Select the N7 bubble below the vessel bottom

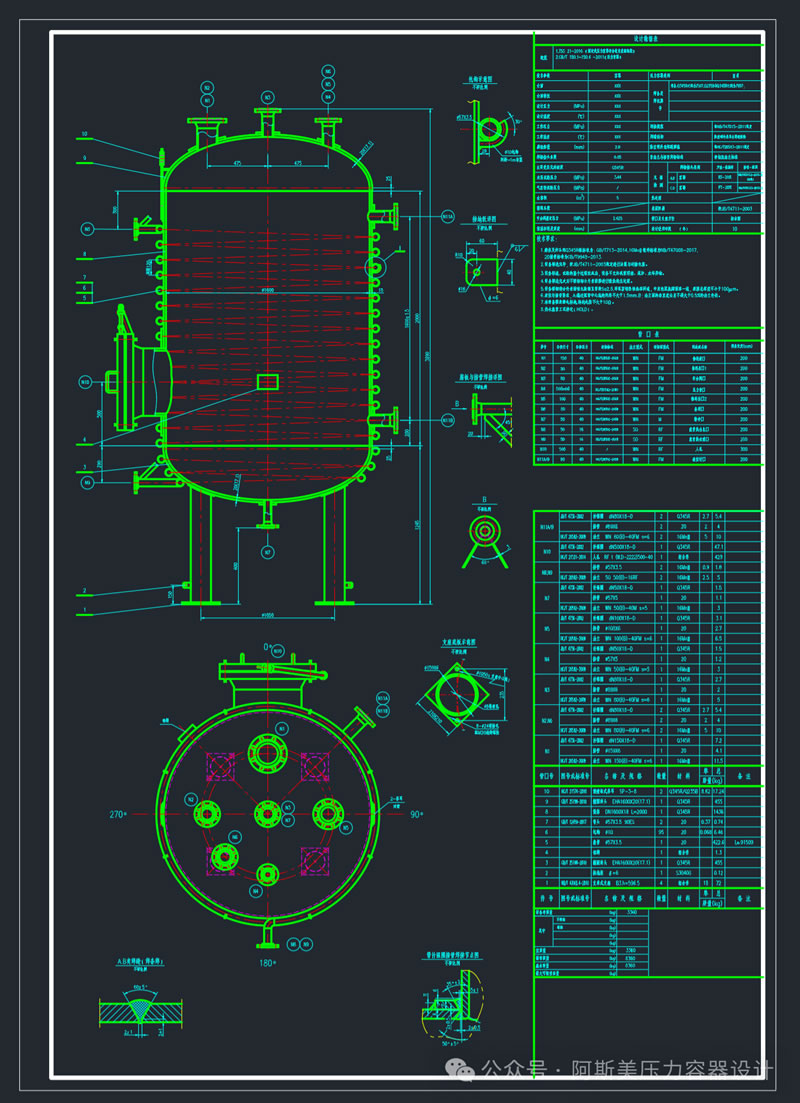[267, 551]
